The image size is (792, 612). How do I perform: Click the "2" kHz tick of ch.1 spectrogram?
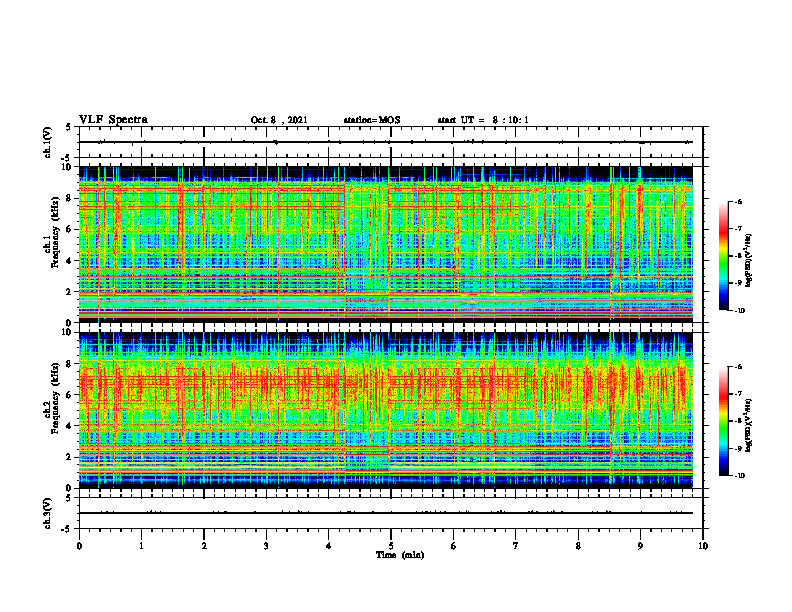70,291
